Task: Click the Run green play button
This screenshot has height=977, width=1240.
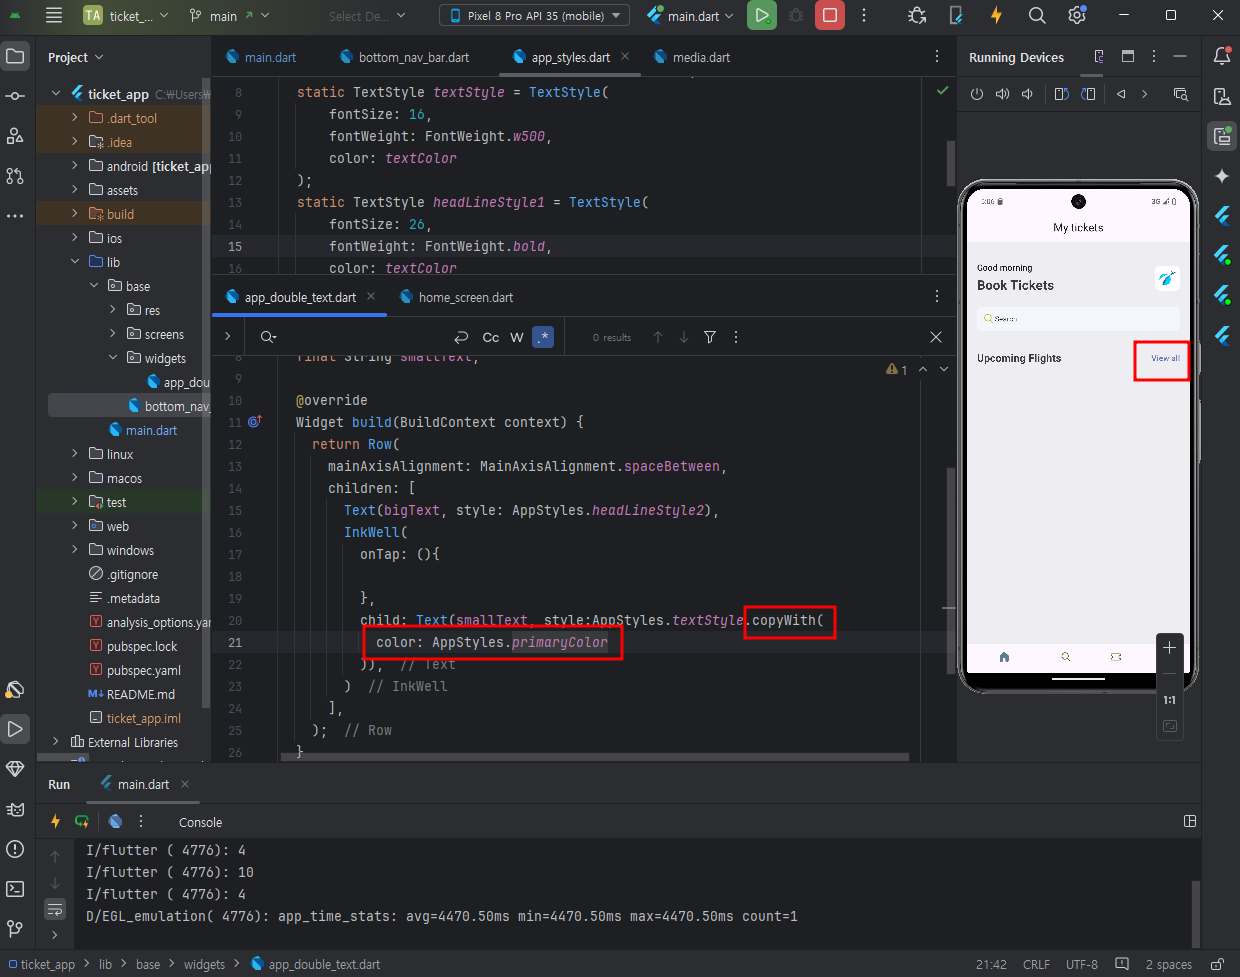Action: (x=761, y=15)
